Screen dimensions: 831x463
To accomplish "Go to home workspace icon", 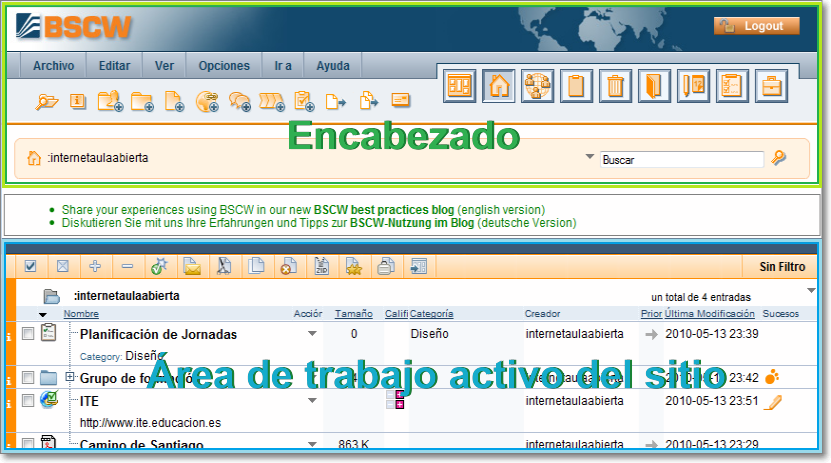I will click(499, 86).
